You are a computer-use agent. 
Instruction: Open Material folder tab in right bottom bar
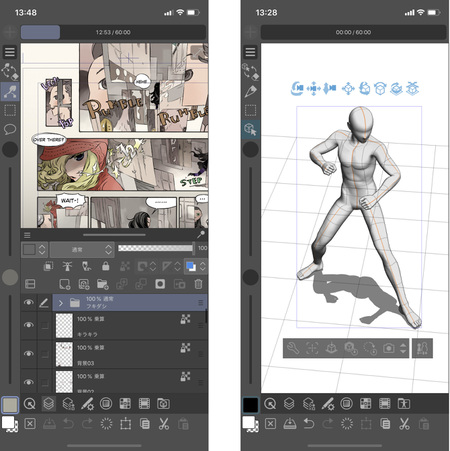[404, 404]
